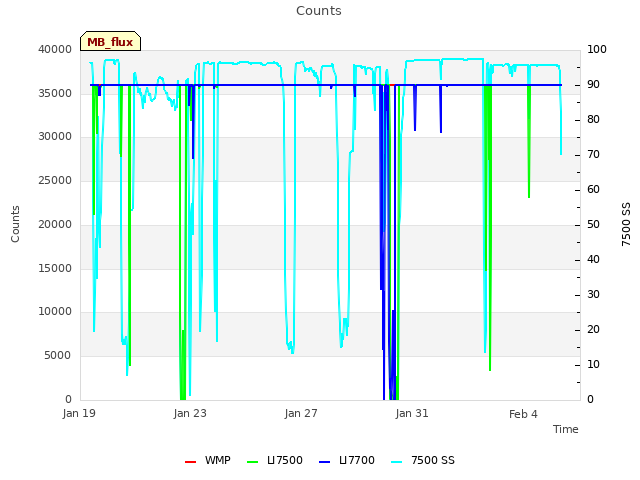The image size is (640, 480).
Task: Click the cyan 7500 SS legend swatch
Action: (397, 462)
